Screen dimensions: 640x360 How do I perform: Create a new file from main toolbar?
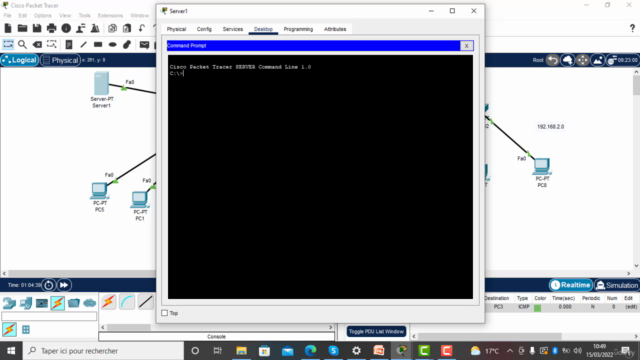8,28
